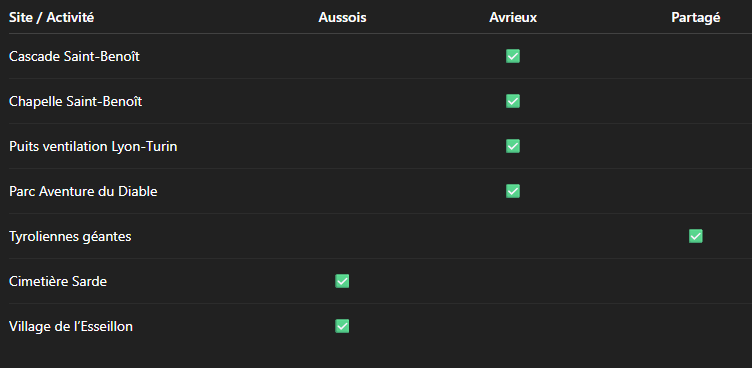Click the Site / Activité header
The image size is (752, 368).
point(51,18)
